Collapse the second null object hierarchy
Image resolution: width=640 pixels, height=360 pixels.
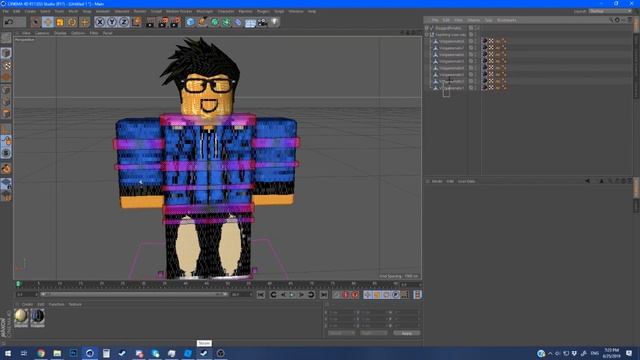[x=427, y=35]
